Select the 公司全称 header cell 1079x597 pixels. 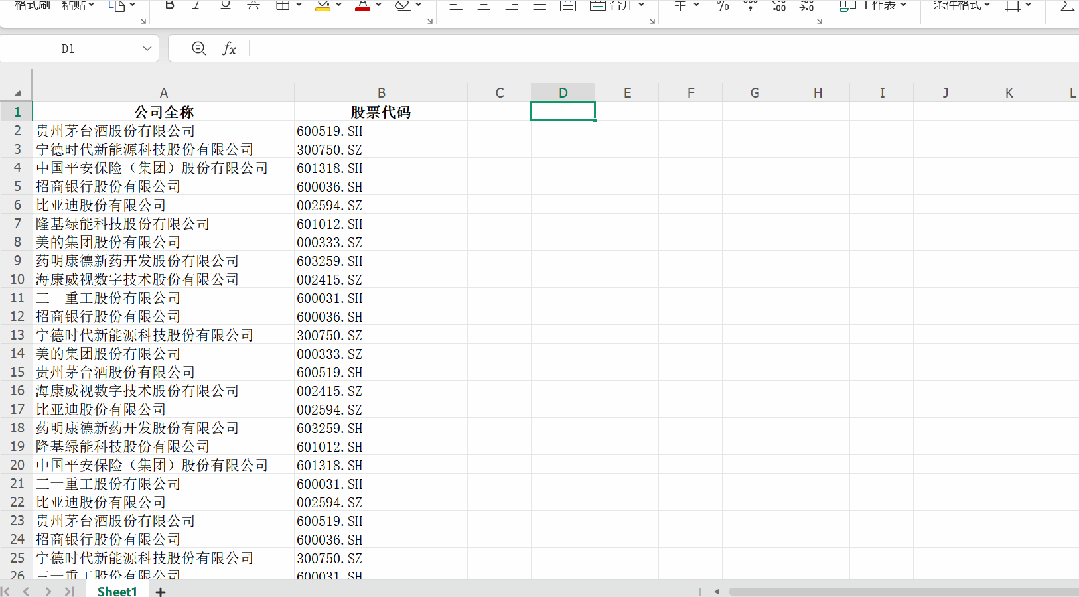coord(164,112)
